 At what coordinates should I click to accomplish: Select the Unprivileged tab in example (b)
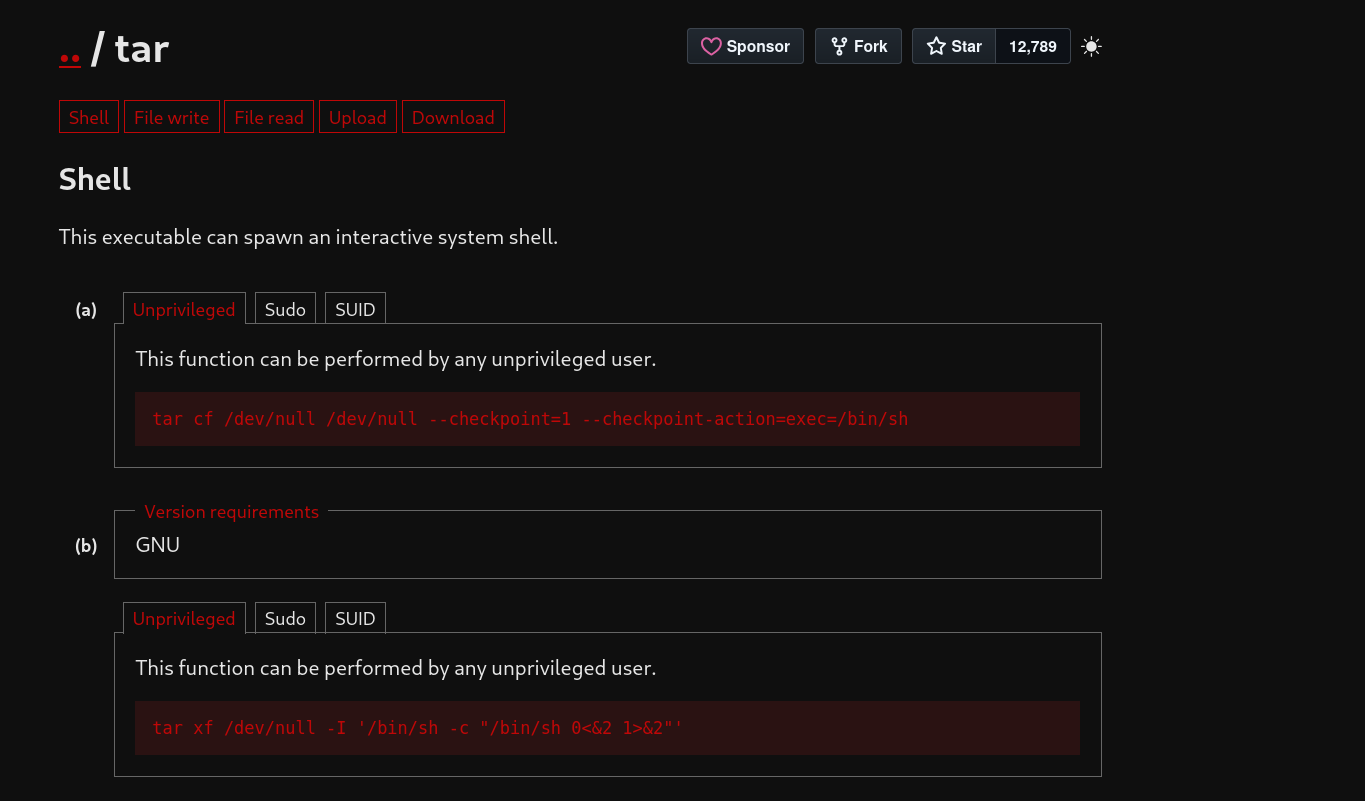click(184, 619)
